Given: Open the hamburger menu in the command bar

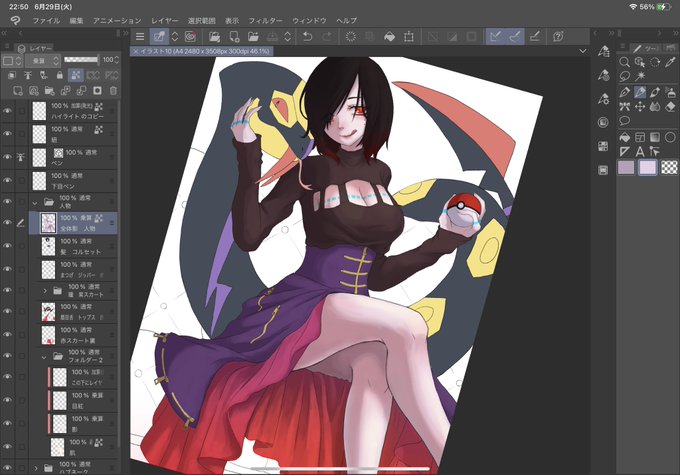Looking at the screenshot, I should pos(140,37).
